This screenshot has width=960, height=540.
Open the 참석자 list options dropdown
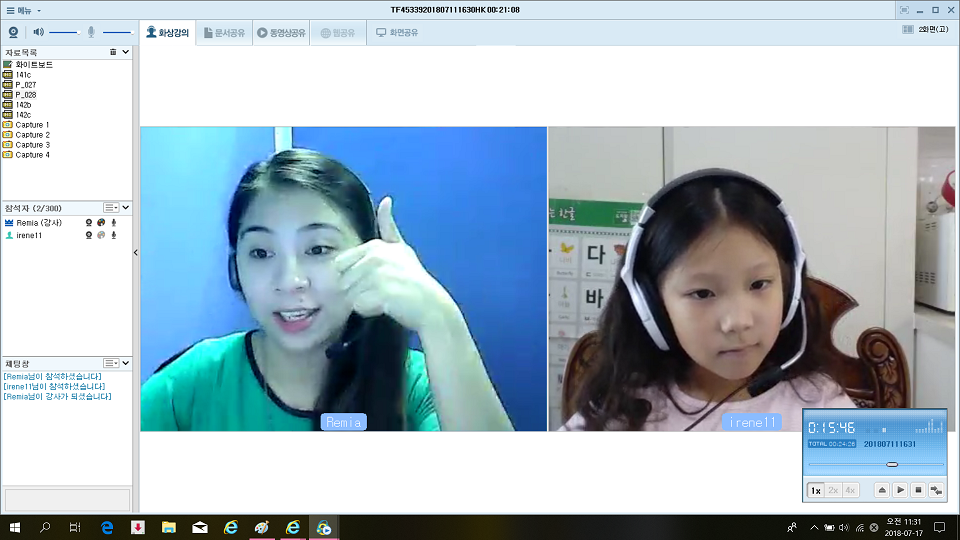[x=111, y=208]
